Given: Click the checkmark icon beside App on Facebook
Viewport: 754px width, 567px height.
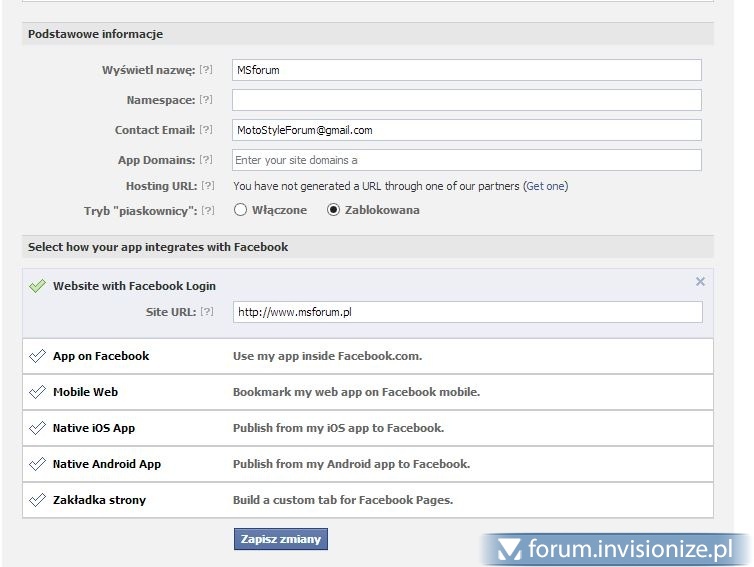Looking at the screenshot, I should pyautogui.click(x=38, y=356).
